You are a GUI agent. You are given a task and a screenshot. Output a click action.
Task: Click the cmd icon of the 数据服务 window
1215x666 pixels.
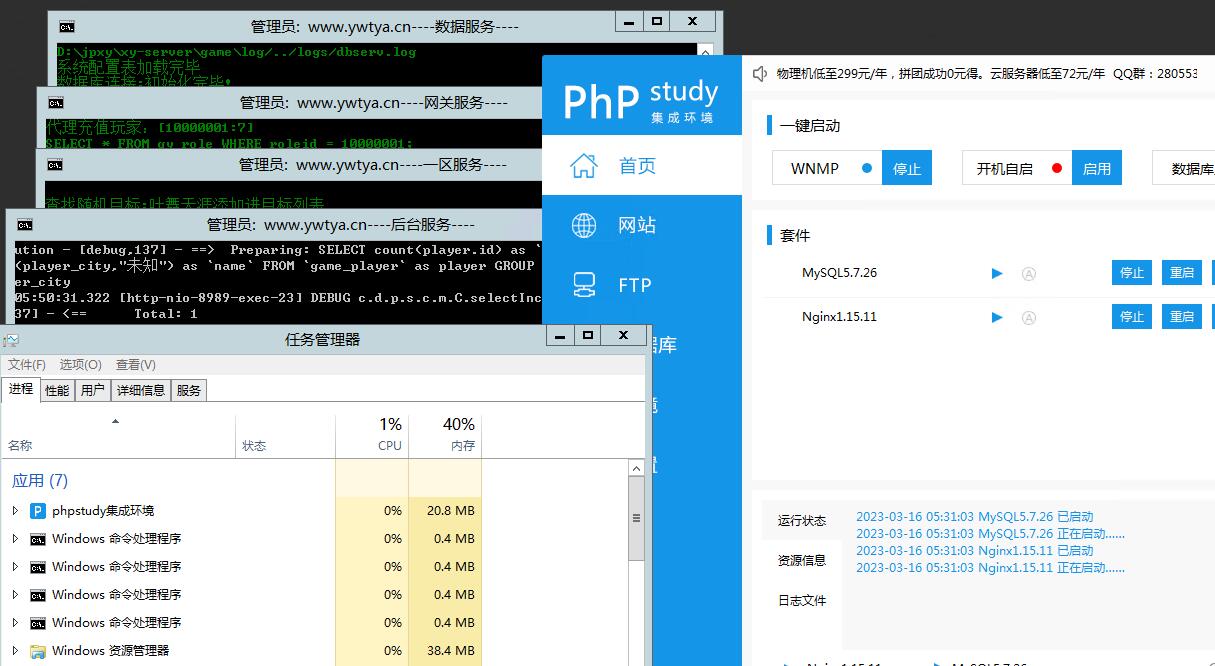(66, 27)
